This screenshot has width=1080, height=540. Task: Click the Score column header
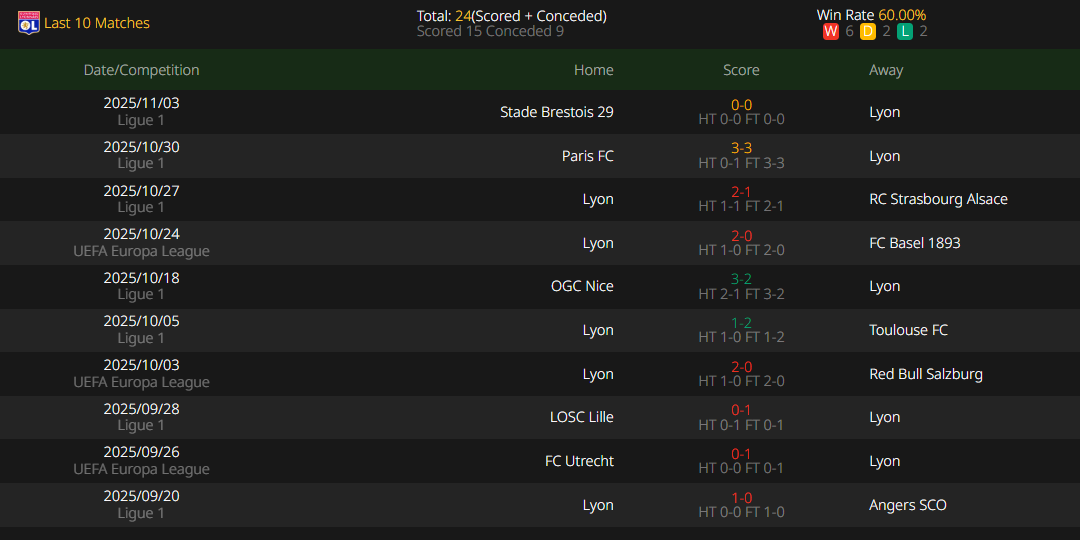[x=741, y=70]
